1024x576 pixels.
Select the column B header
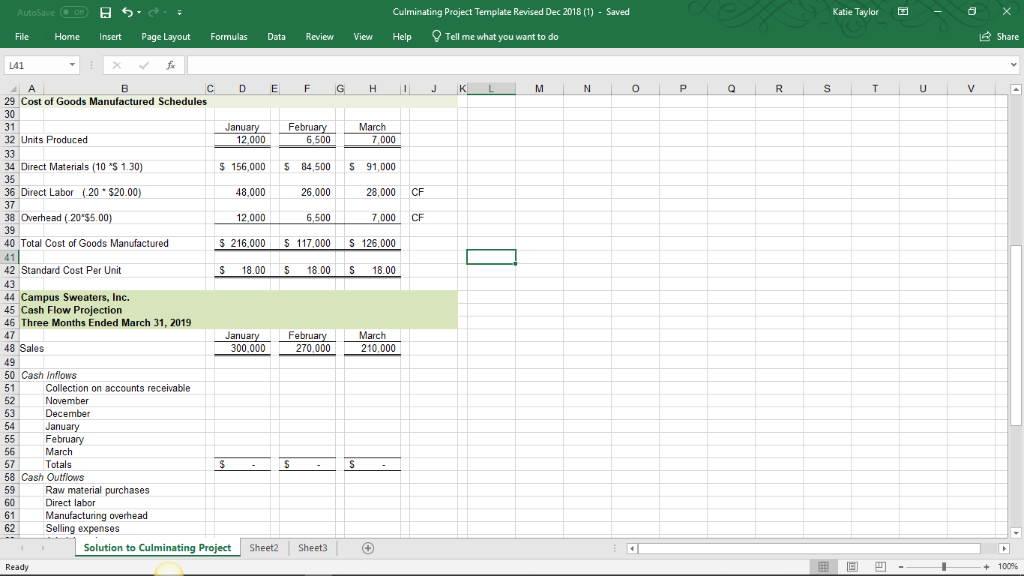(x=124, y=89)
